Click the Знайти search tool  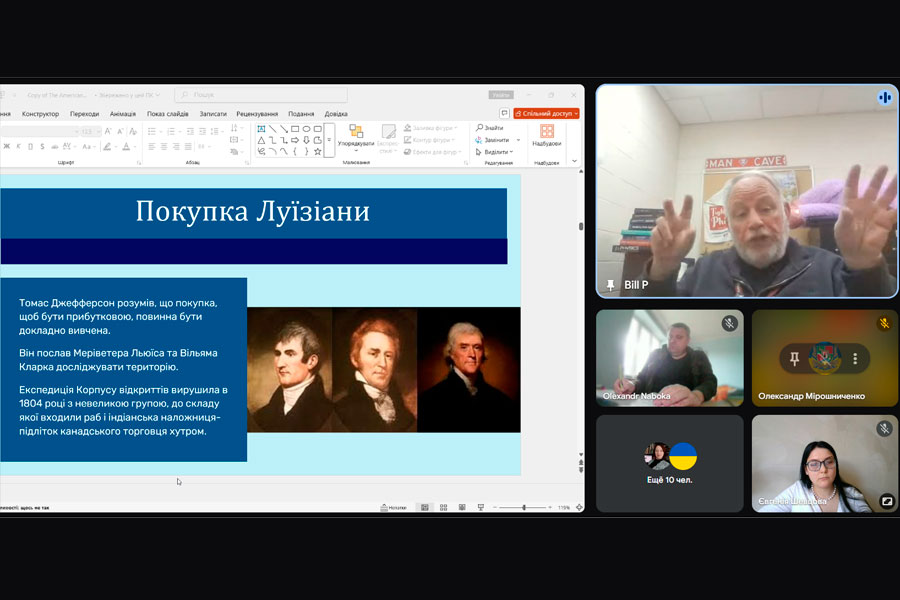point(491,128)
